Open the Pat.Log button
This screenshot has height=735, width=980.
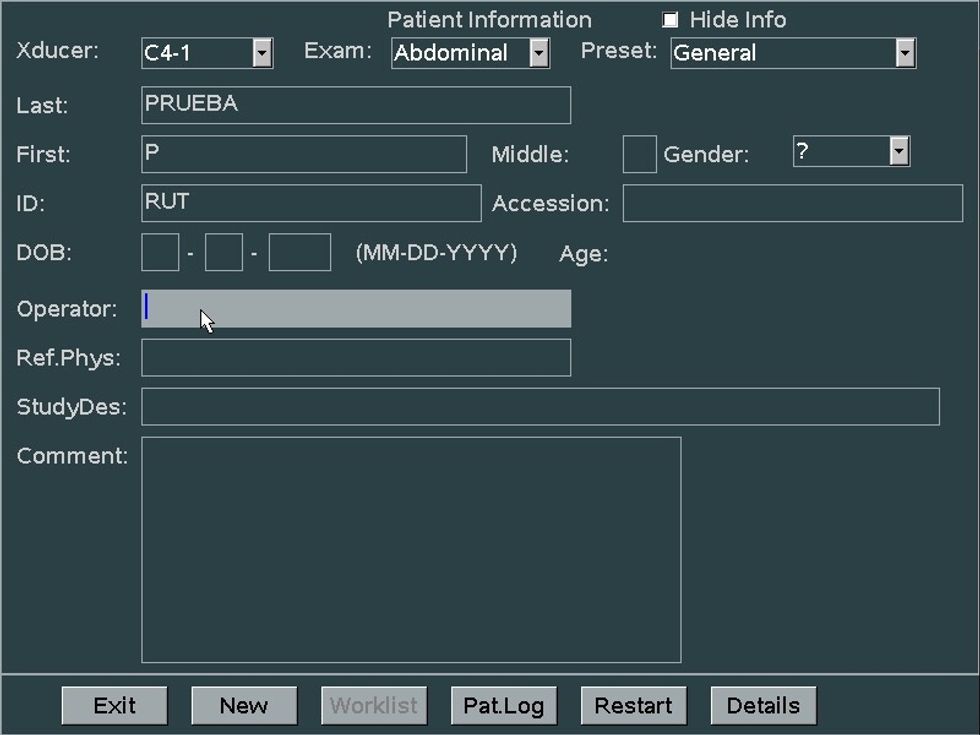[503, 706]
